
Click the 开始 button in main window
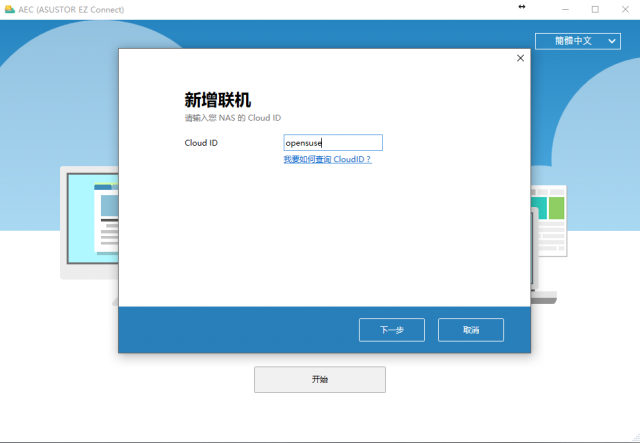320,380
